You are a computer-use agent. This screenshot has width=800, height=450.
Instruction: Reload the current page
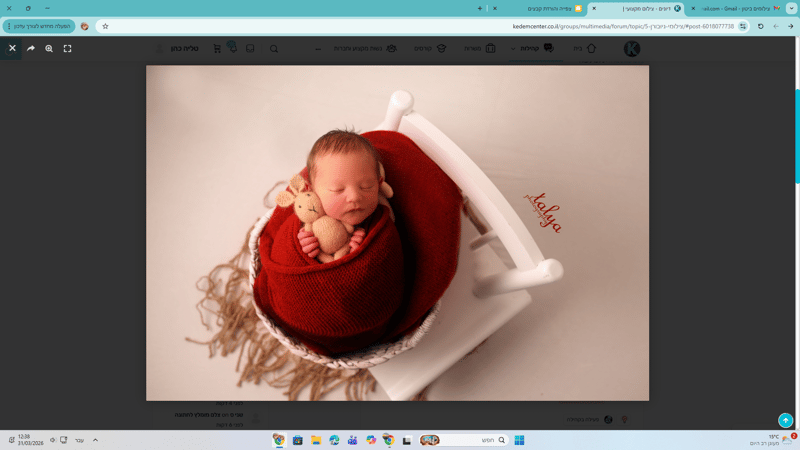point(761,27)
